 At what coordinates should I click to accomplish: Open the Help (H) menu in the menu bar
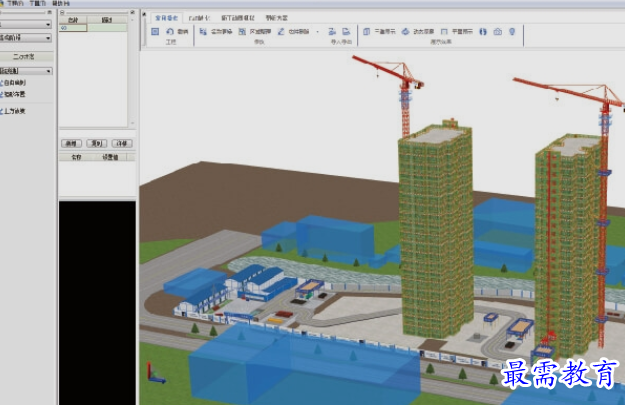pyautogui.click(x=61, y=3)
